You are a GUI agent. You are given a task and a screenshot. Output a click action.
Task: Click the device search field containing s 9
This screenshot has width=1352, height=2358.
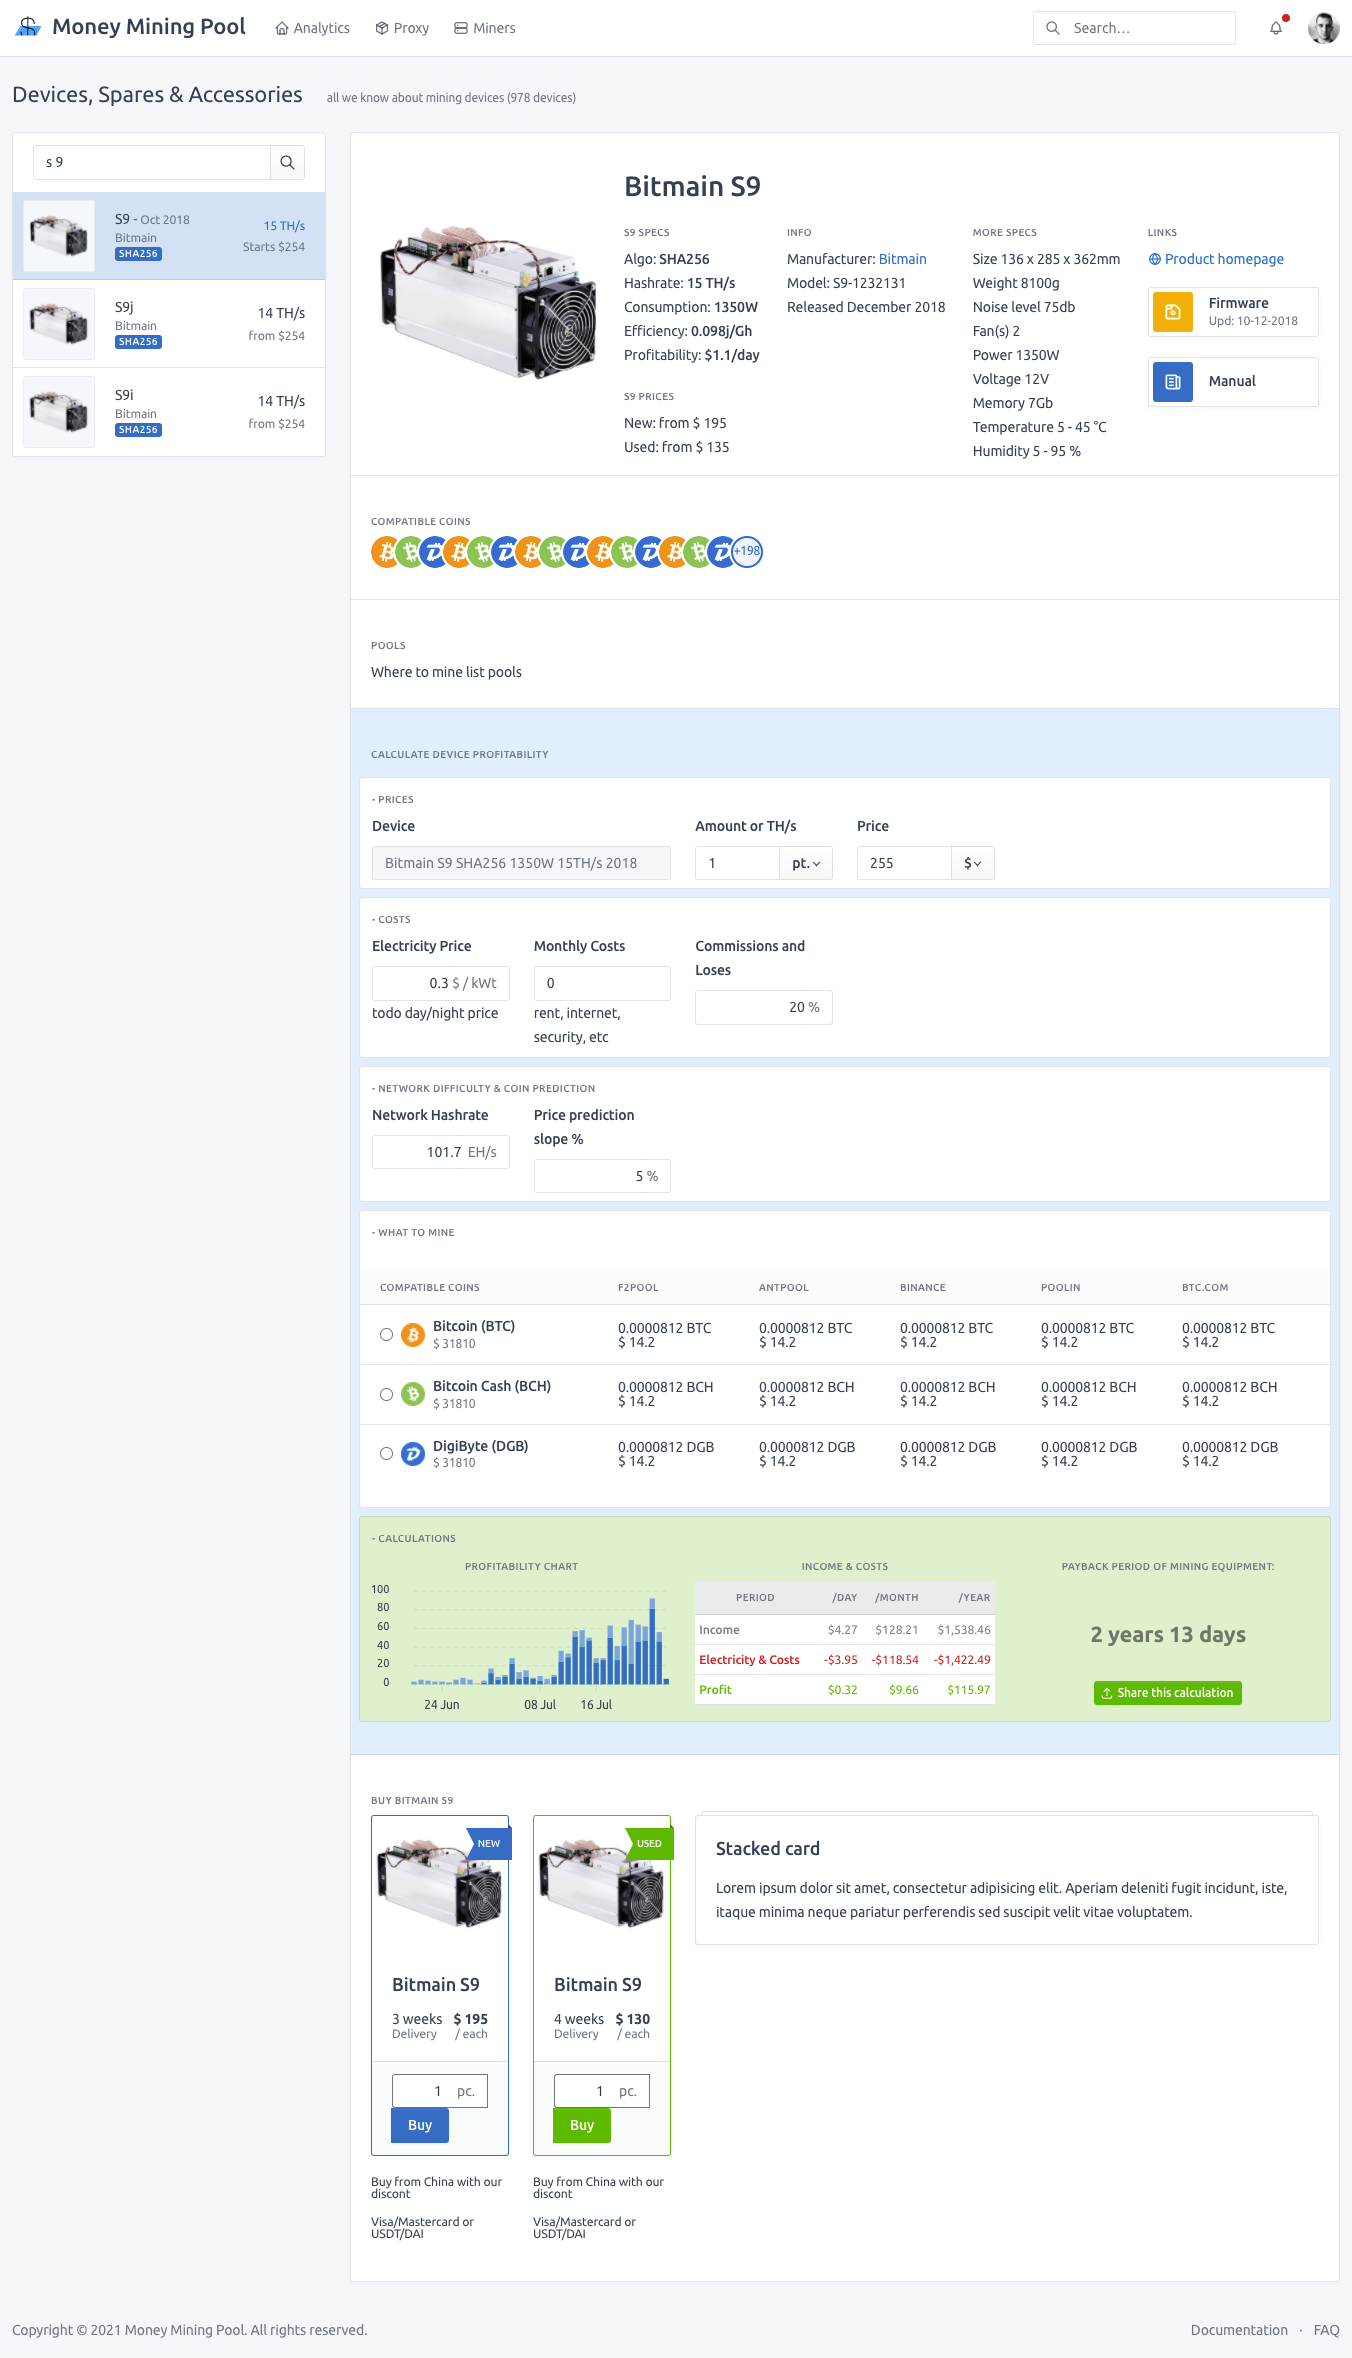(x=152, y=162)
